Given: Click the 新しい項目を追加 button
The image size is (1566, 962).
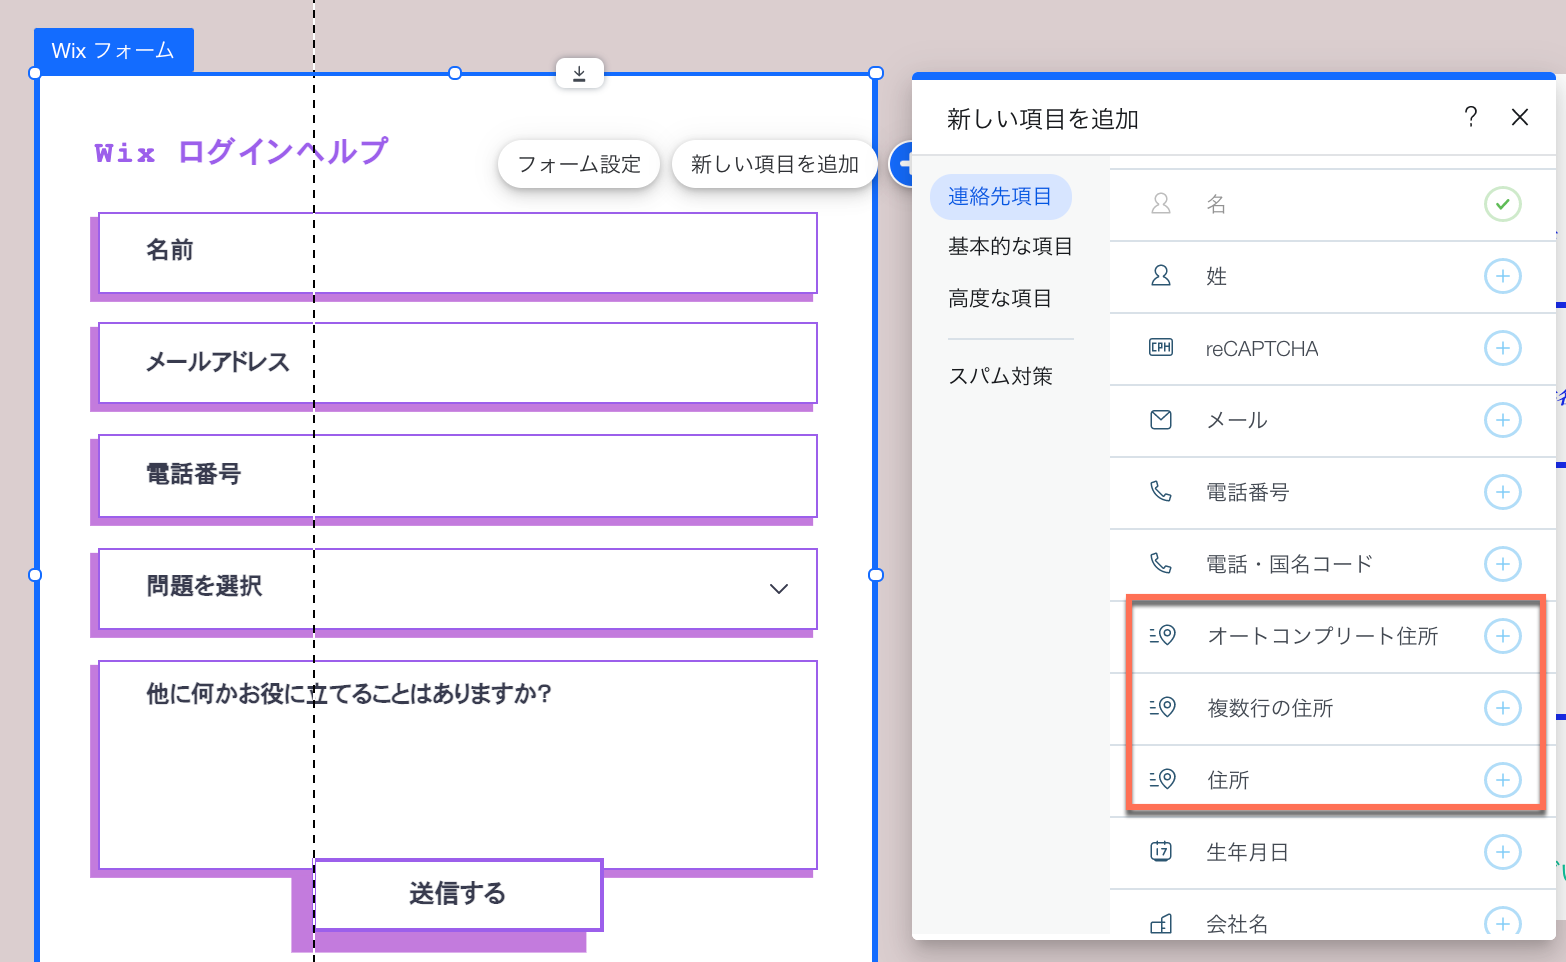Looking at the screenshot, I should [775, 164].
